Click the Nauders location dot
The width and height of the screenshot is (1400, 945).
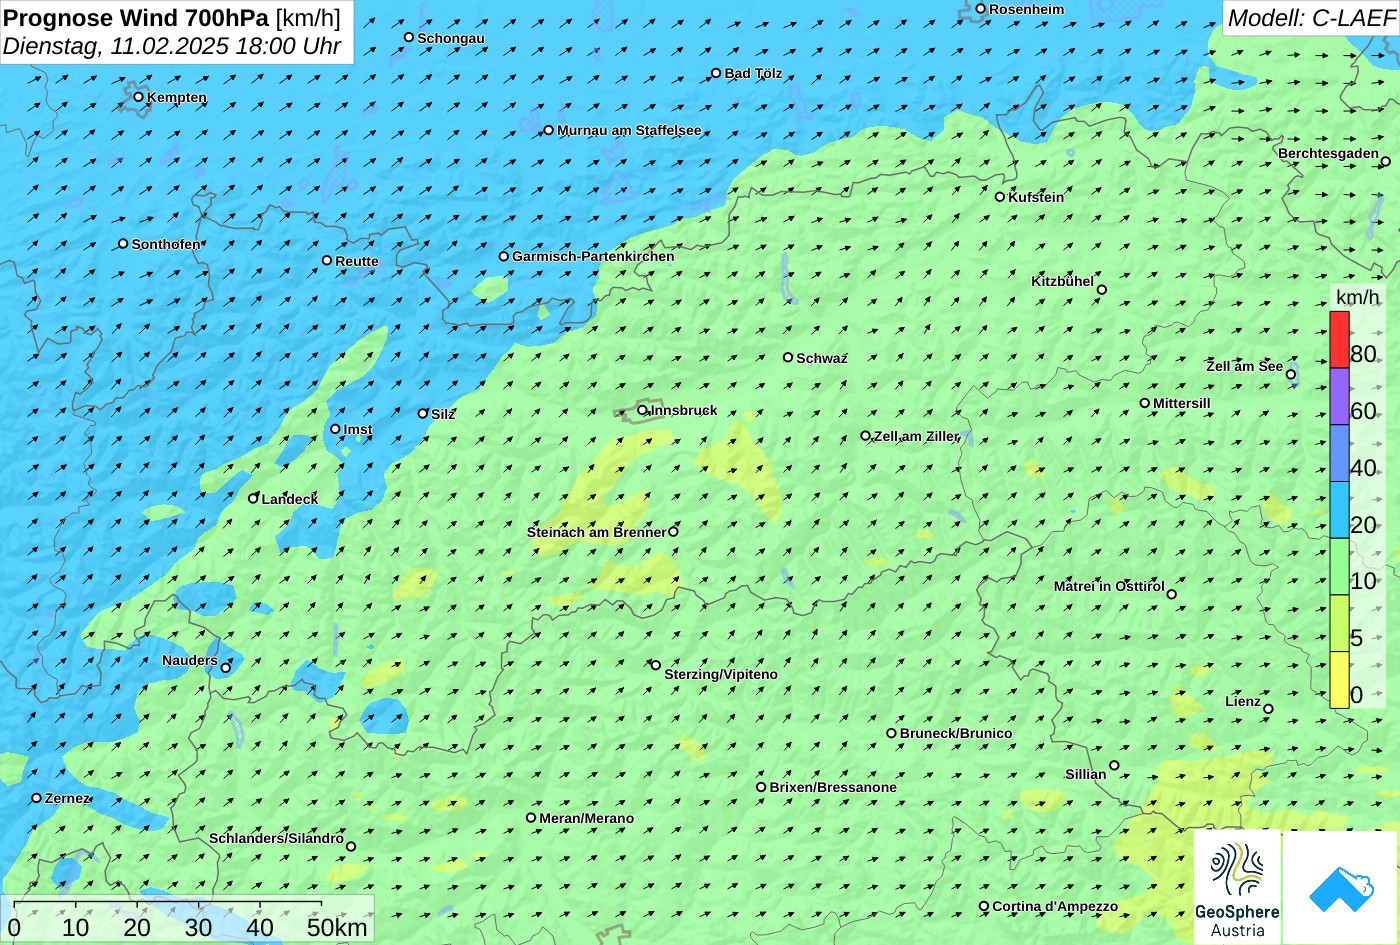tap(225, 668)
